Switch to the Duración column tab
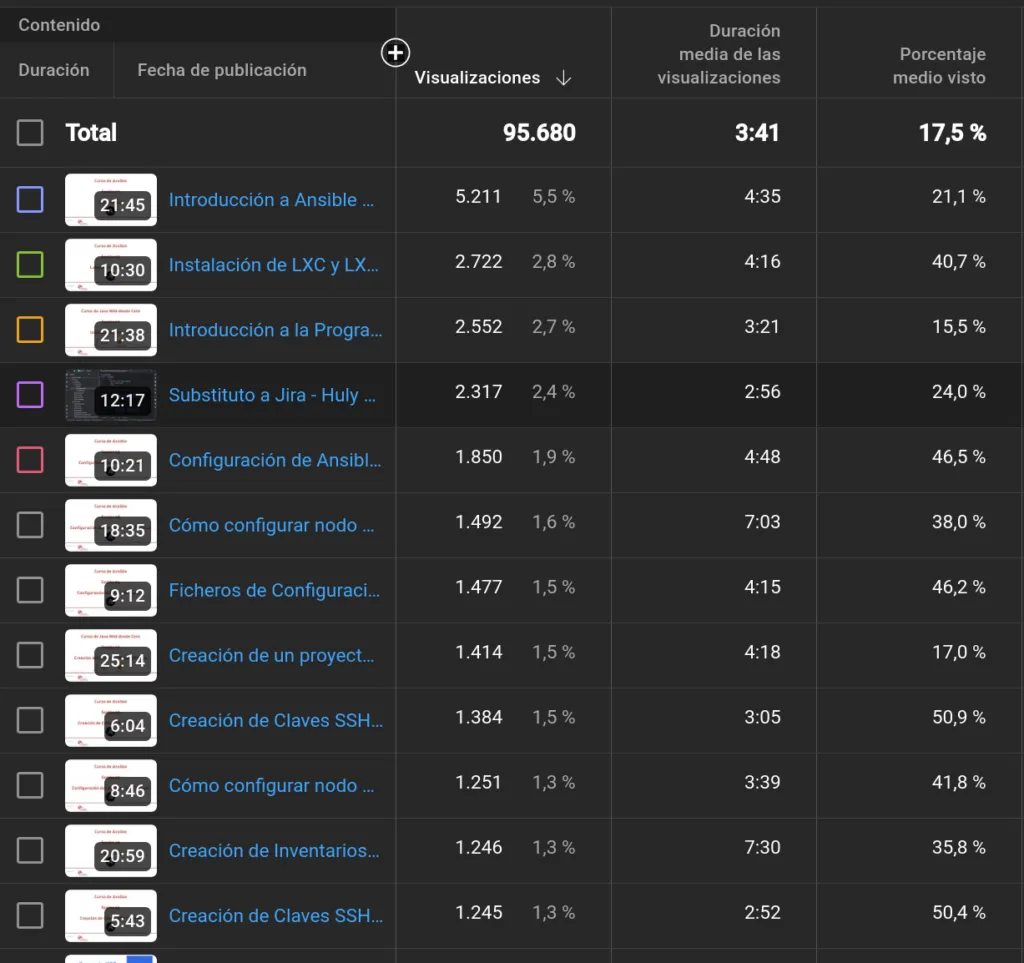This screenshot has height=963, width=1024. [x=54, y=70]
